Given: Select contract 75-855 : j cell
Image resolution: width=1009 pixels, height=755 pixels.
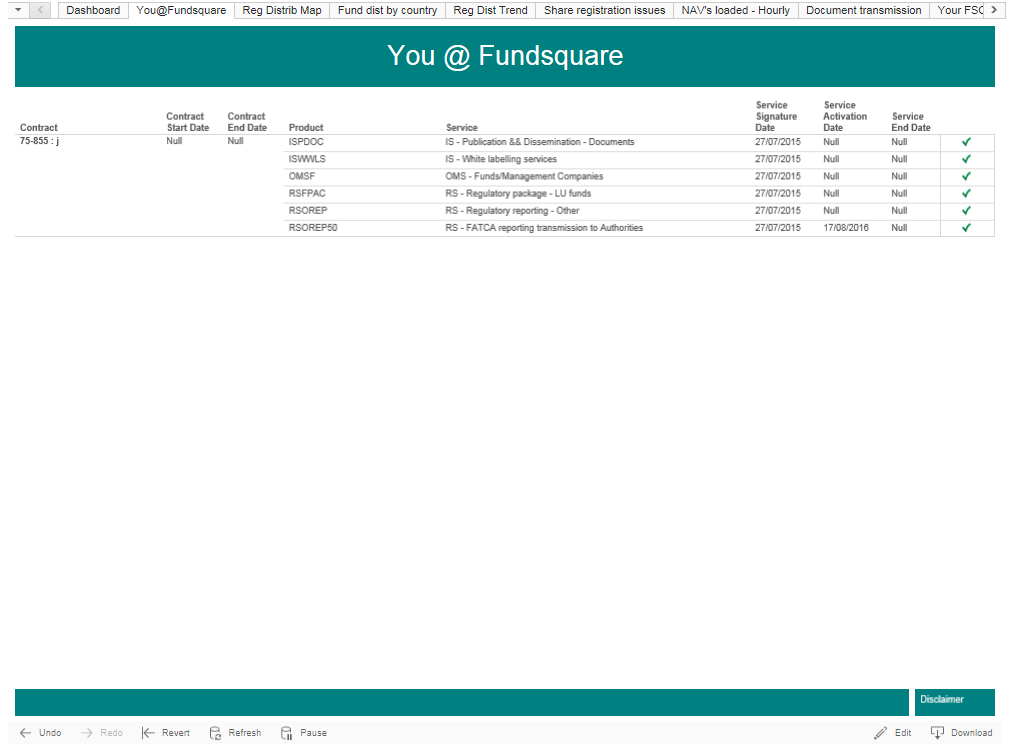Looking at the screenshot, I should pyautogui.click(x=40, y=142).
